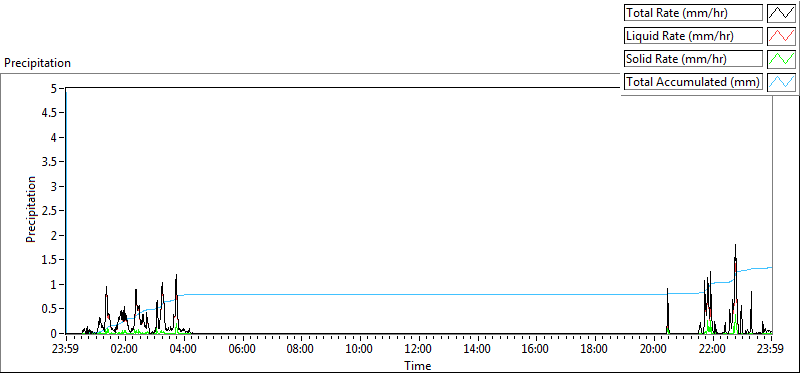Click the Solid Rate green line icon

coord(782,59)
